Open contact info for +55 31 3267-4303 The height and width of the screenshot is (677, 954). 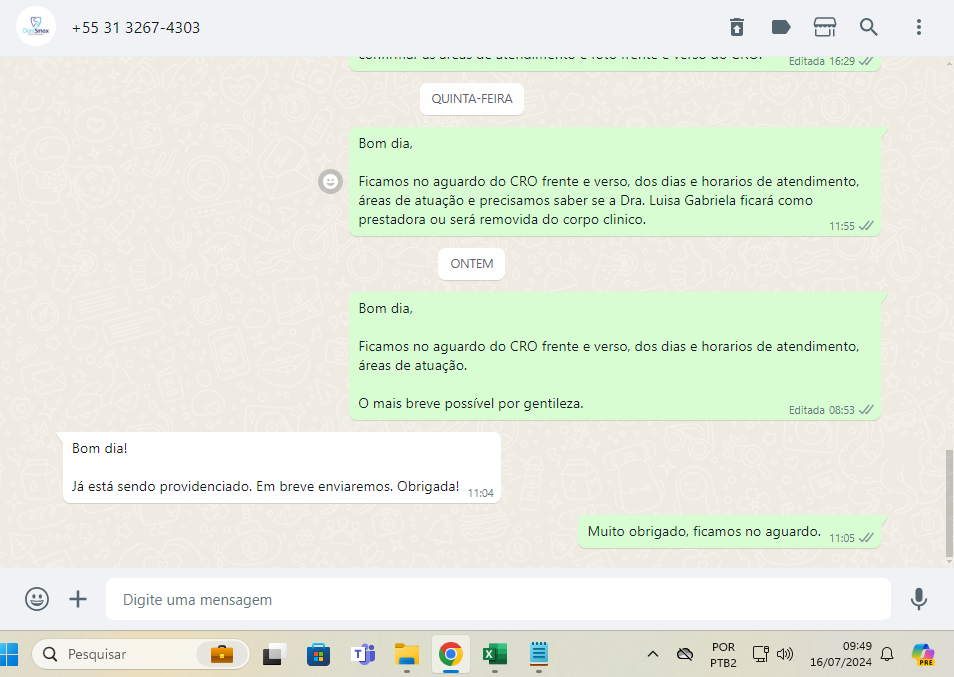136,28
